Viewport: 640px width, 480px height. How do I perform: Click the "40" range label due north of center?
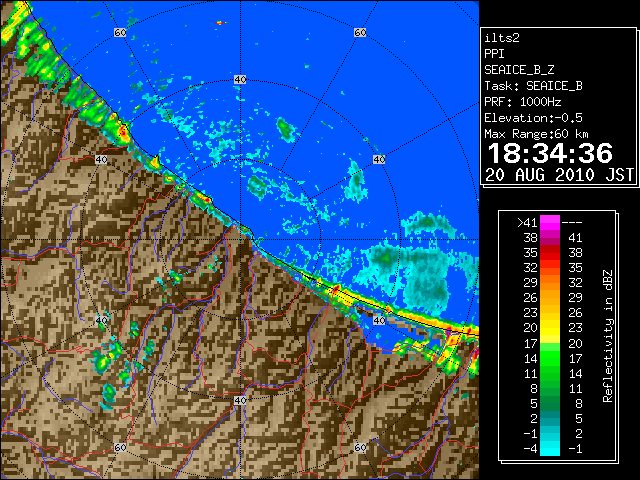240,80
